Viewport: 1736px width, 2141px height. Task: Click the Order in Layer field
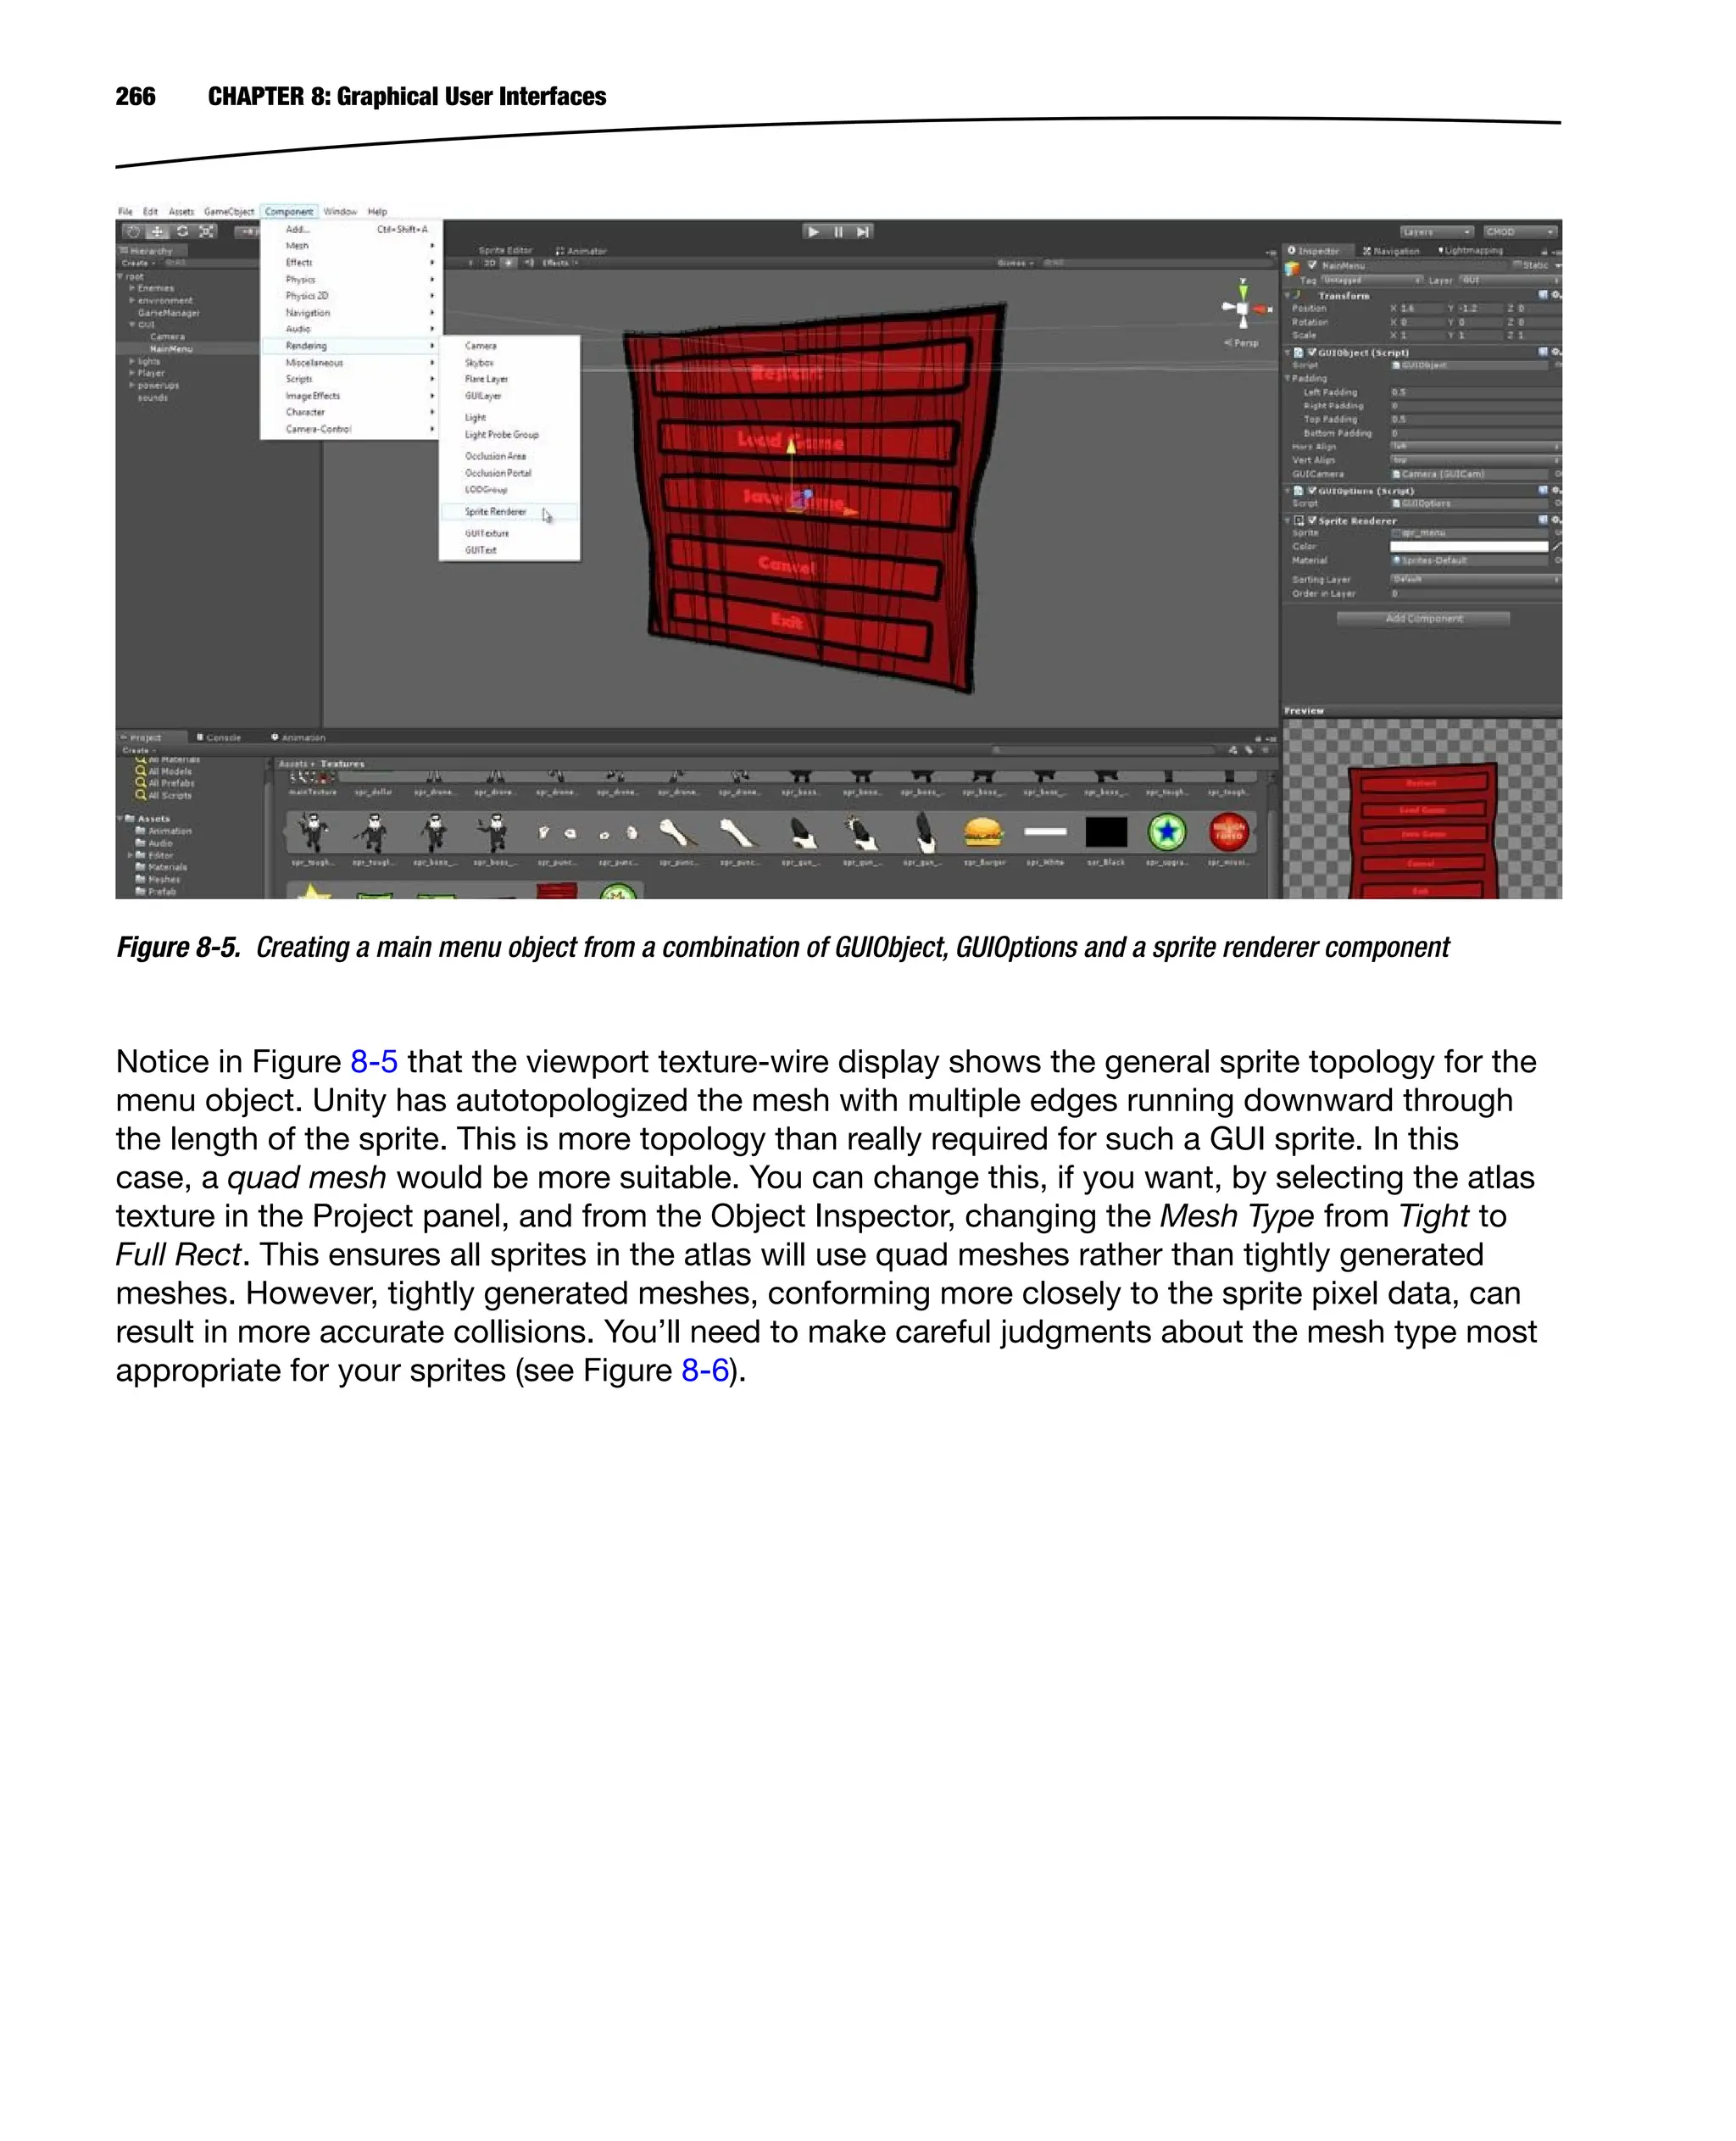click(x=1475, y=593)
